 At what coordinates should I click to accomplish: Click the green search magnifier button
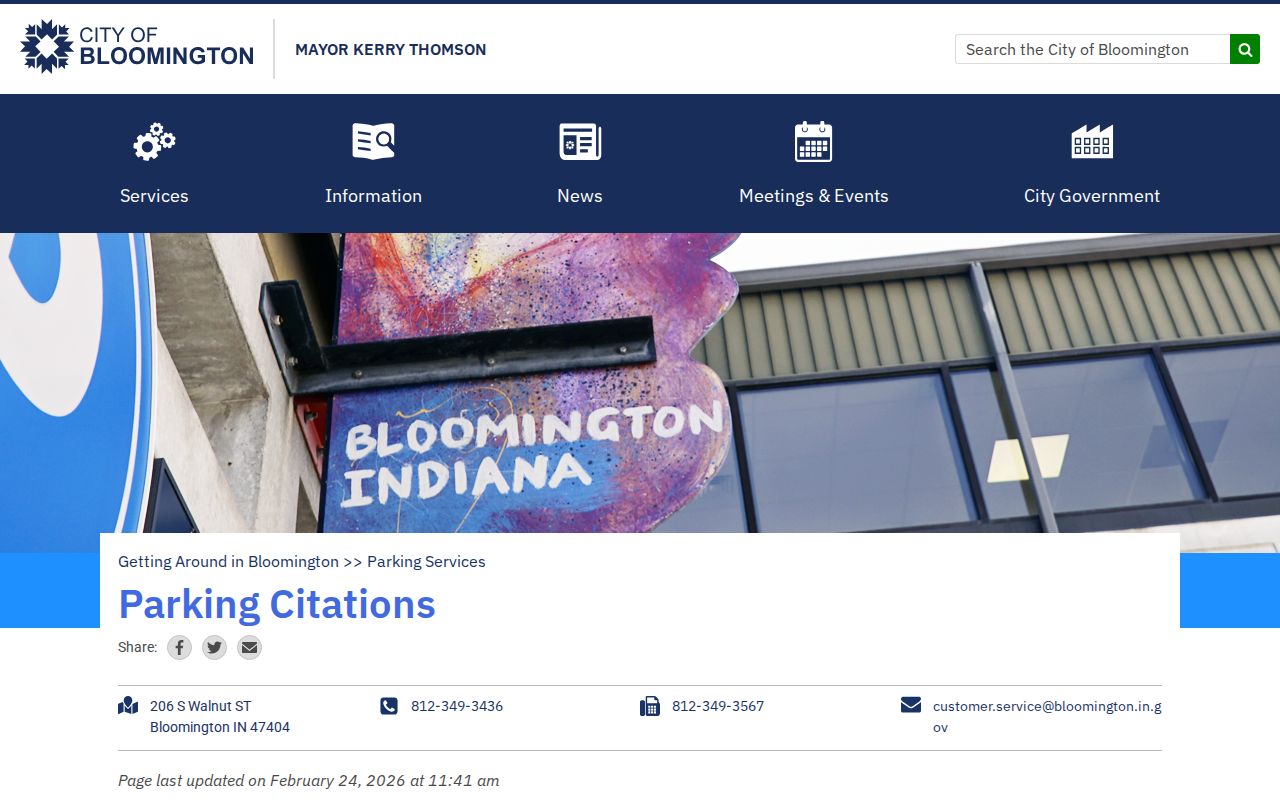point(1245,49)
